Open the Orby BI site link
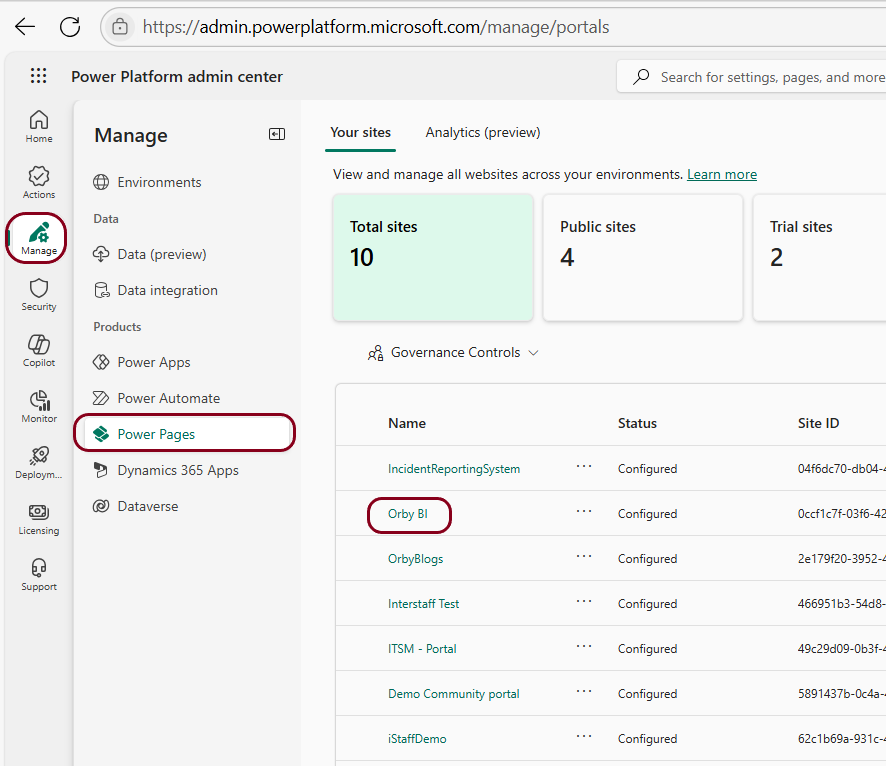This screenshot has width=886, height=766. point(407,514)
